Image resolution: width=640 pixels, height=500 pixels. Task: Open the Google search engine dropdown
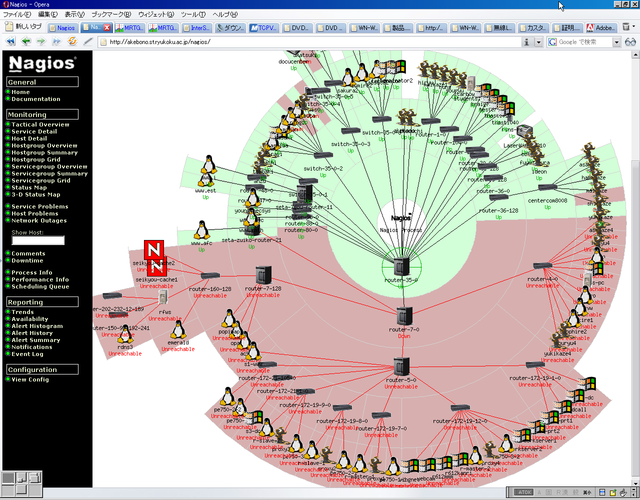click(x=616, y=42)
